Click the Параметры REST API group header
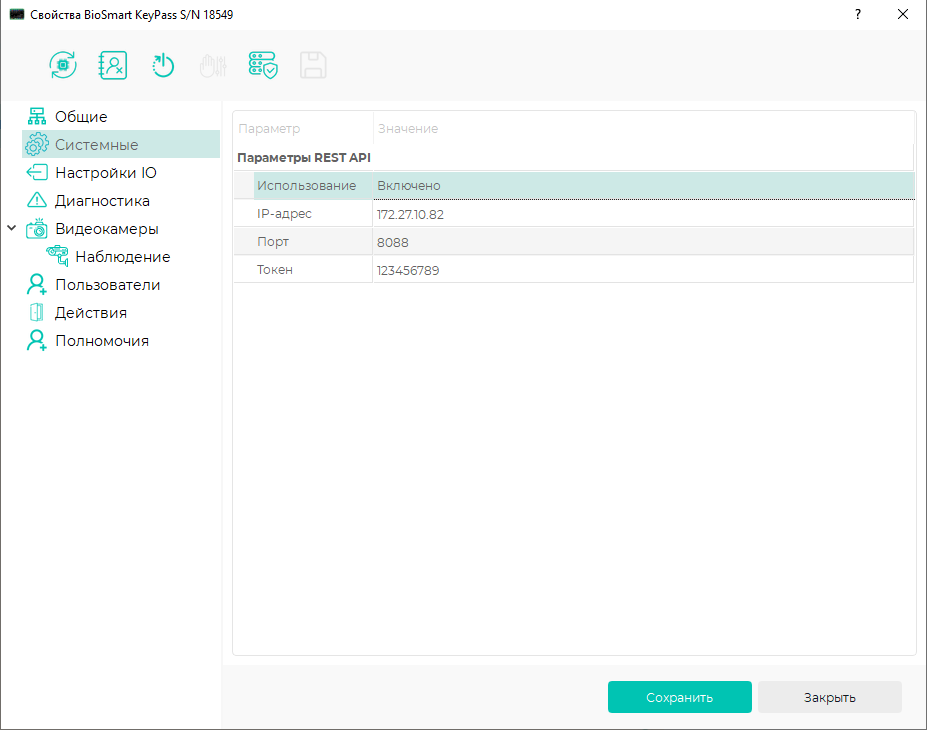The width and height of the screenshot is (927, 730). pyautogui.click(x=304, y=158)
